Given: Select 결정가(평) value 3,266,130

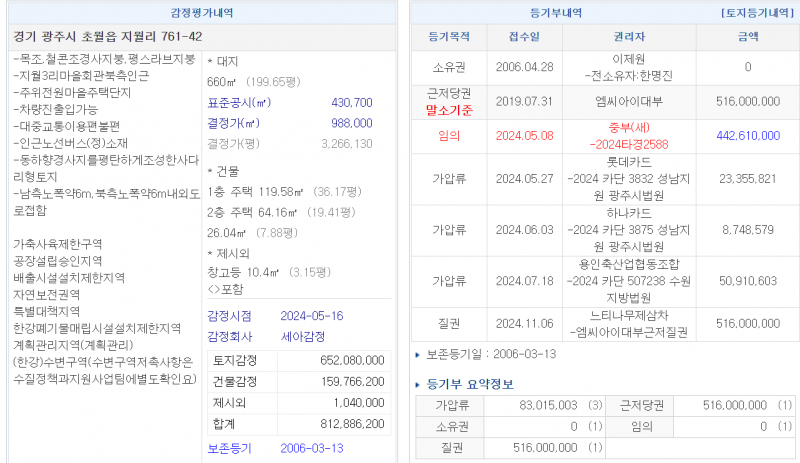Looking at the screenshot, I should point(347,144).
